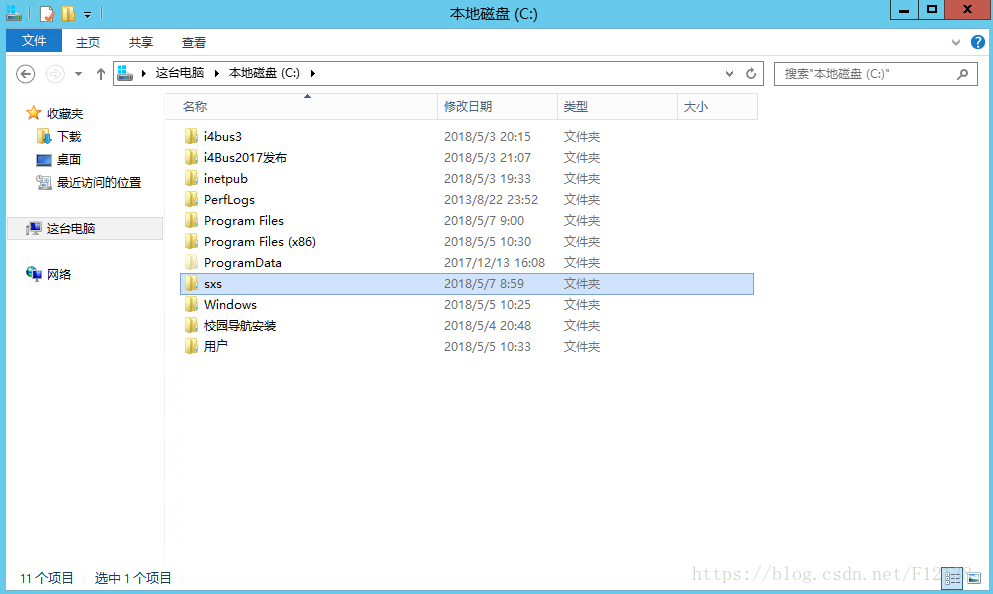Refresh the current folder view
This screenshot has width=993, height=594.
click(x=752, y=74)
